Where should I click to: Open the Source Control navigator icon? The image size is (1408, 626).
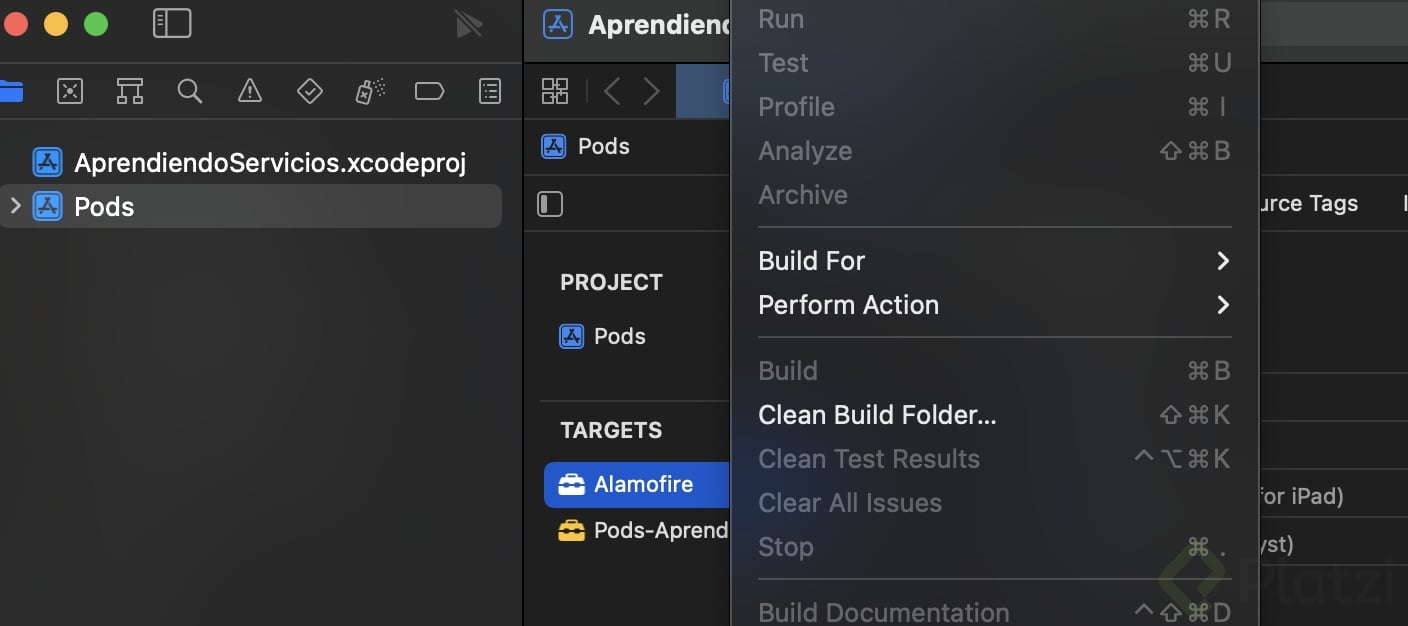tap(70, 92)
